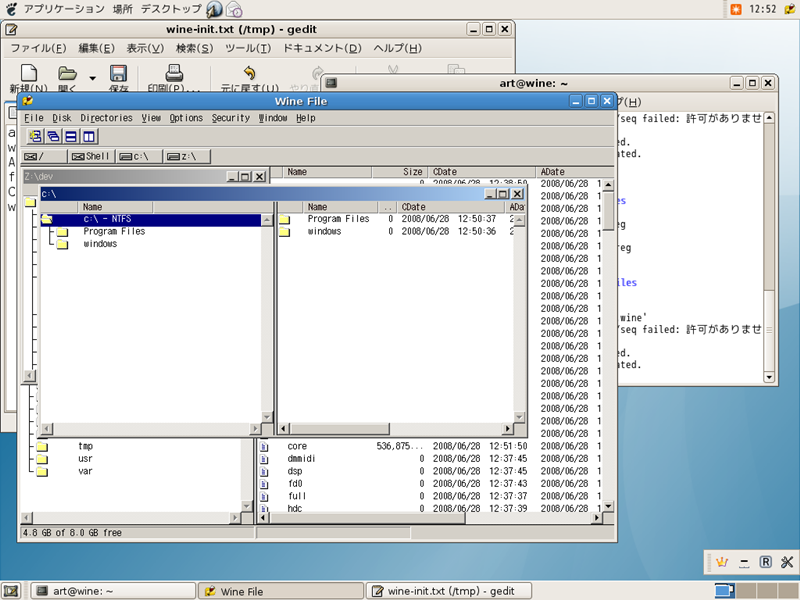Screen dimensions: 800x600
Task: Click the var folder icon
Action: coord(42,471)
